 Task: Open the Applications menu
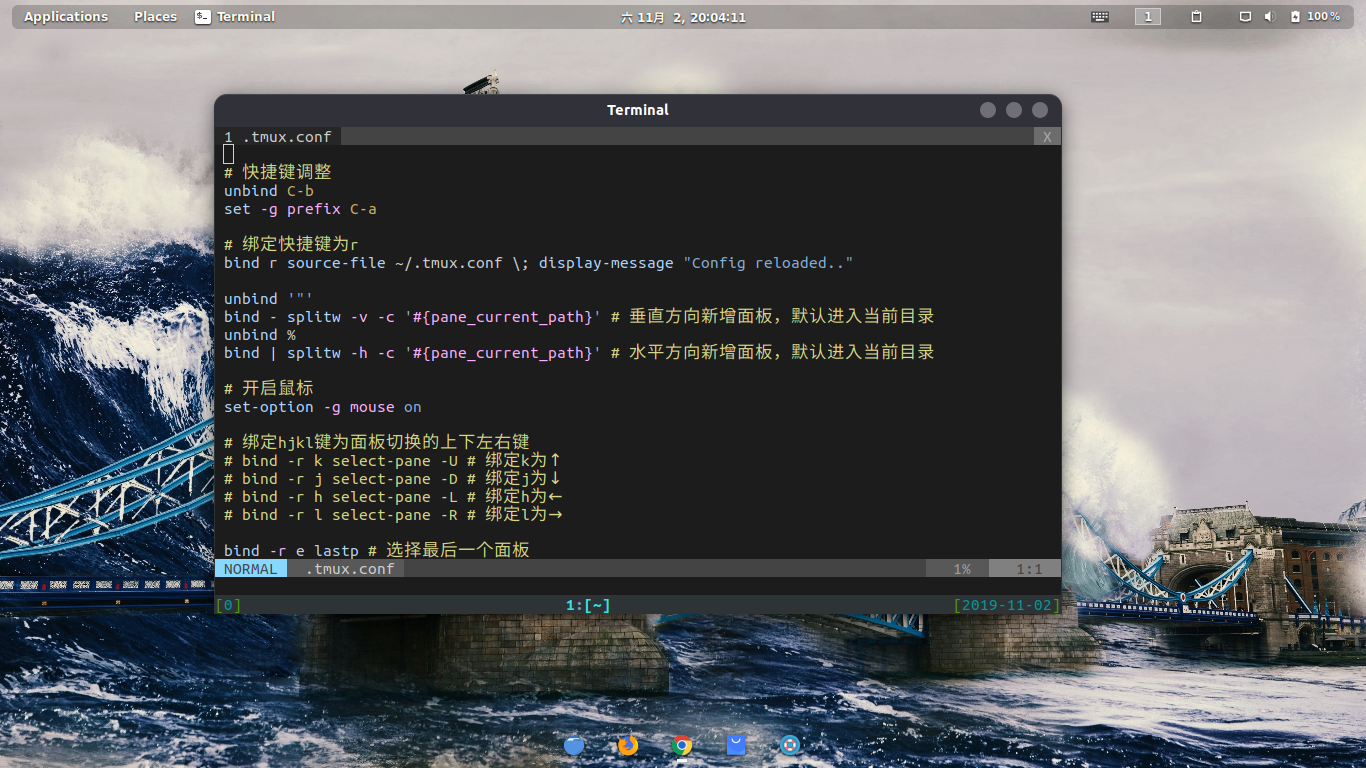pos(66,16)
